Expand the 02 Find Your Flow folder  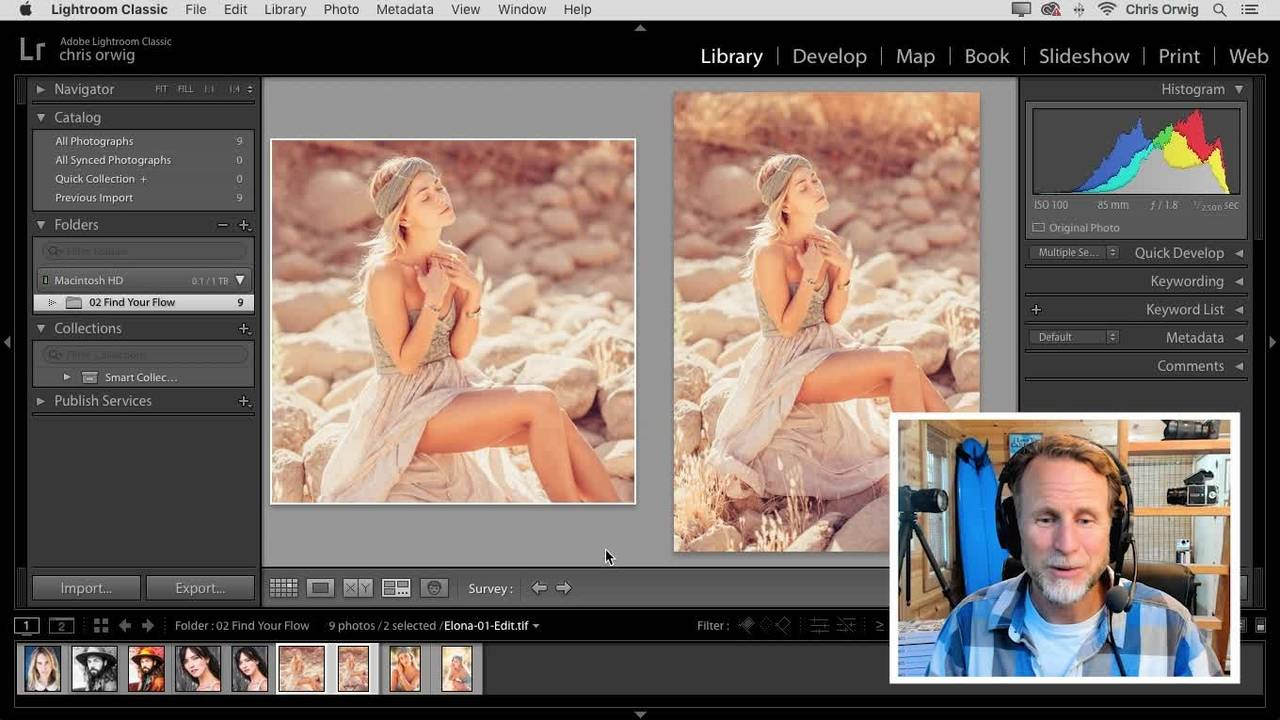coord(52,302)
